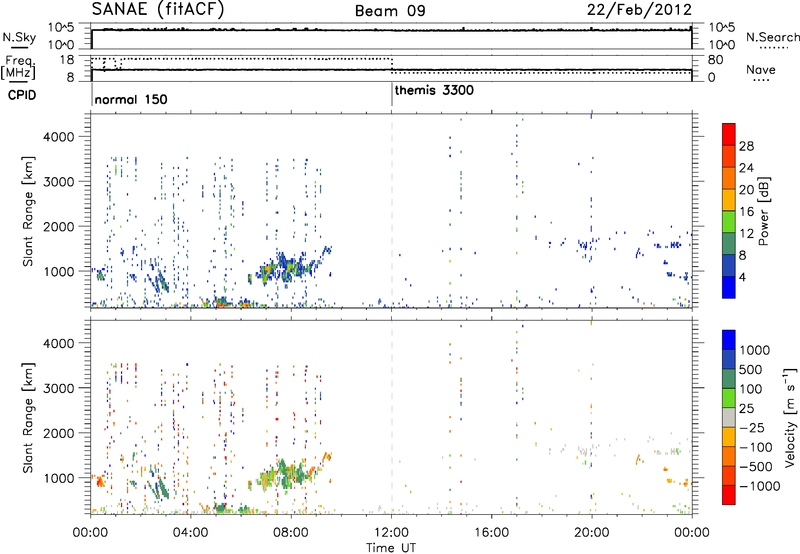This screenshot has height=554, width=800.
Task: Click the 80 tick on Nave axis
Action: pos(715,60)
